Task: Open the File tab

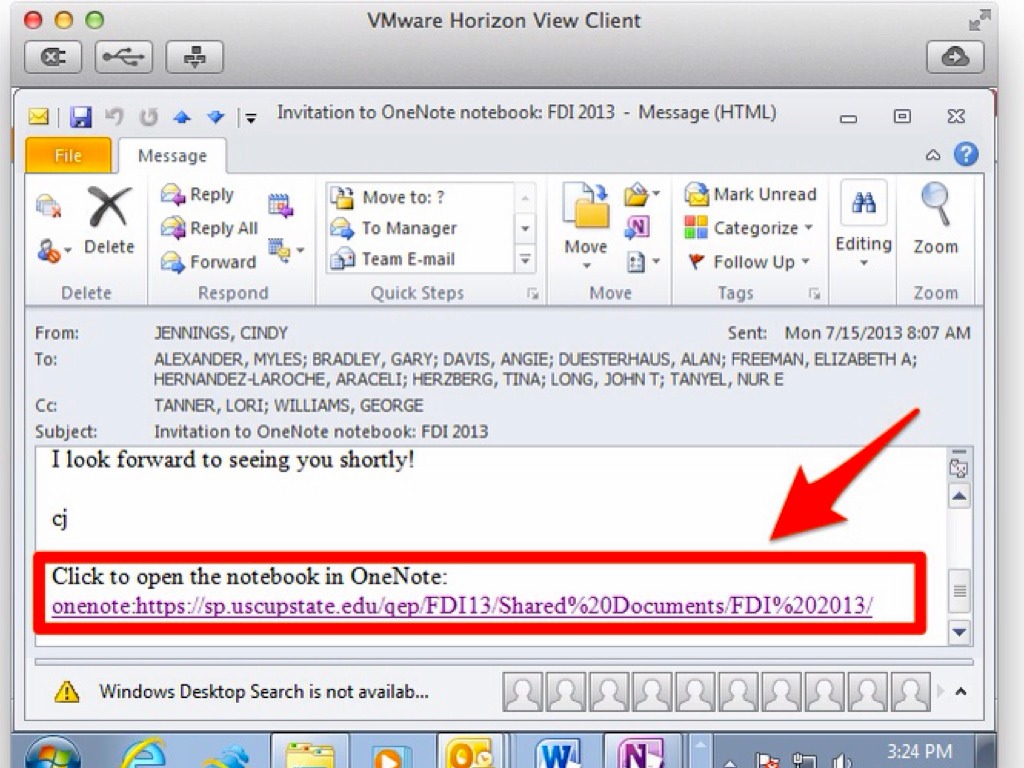Action: click(68, 156)
